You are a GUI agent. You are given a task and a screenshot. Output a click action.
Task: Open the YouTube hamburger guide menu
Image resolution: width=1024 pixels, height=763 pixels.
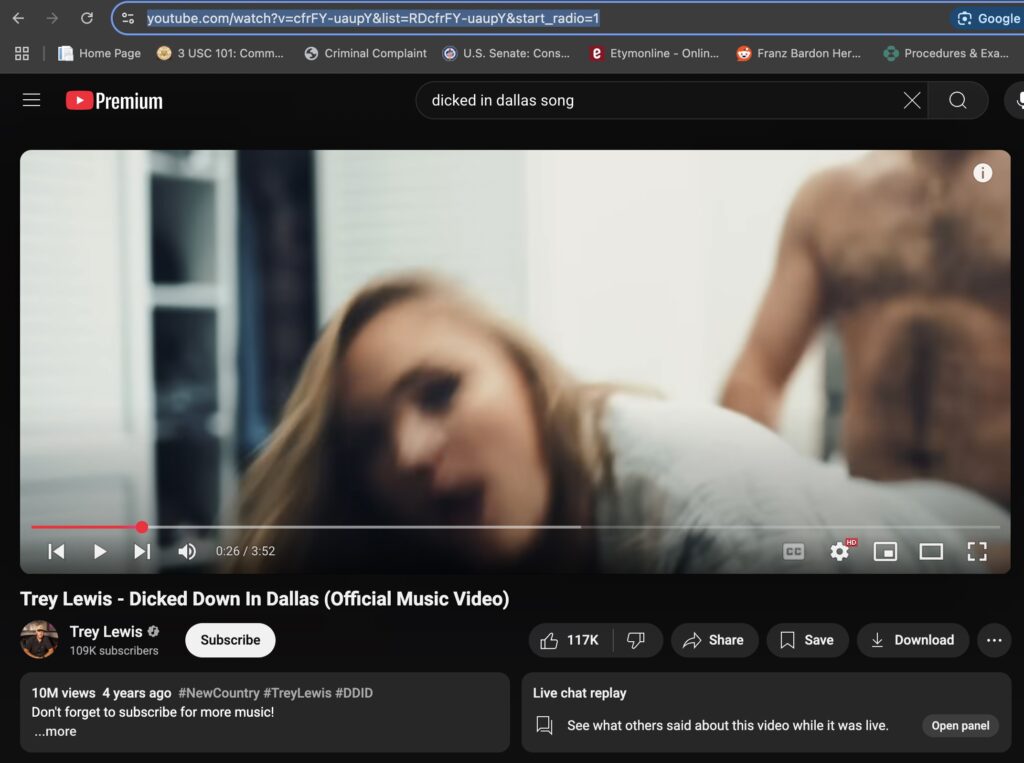tap(32, 100)
